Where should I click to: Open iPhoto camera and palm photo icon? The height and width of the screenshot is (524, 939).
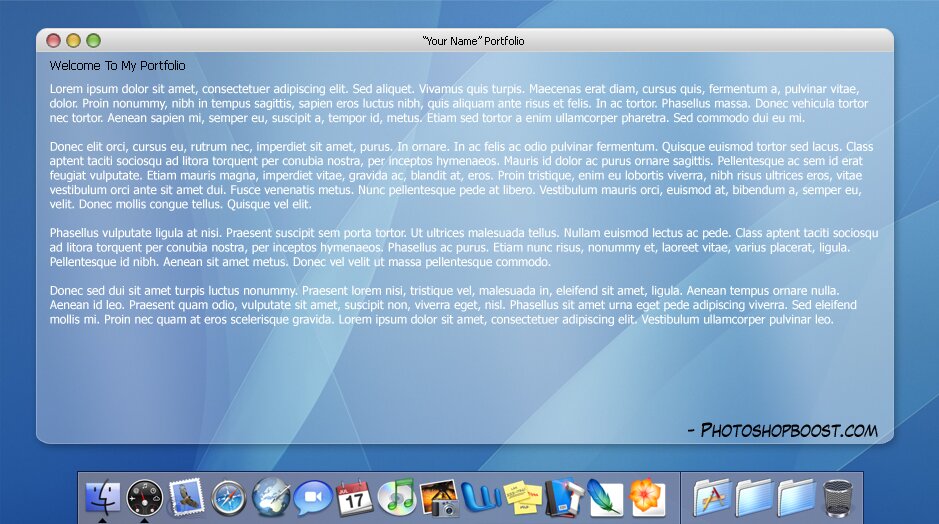click(x=438, y=498)
